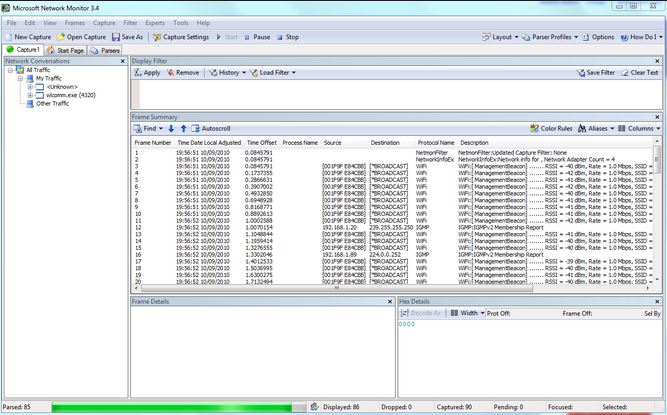The height and width of the screenshot is (415, 667).
Task: Open the Frames menu
Action: coord(74,23)
